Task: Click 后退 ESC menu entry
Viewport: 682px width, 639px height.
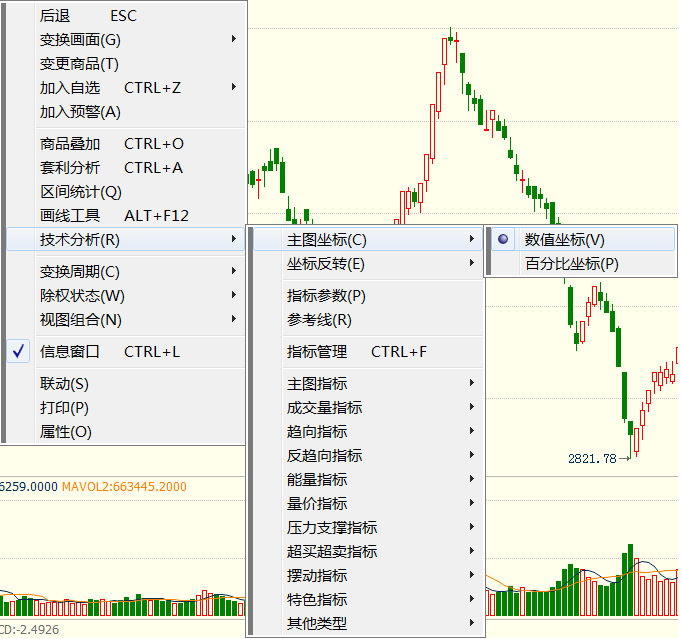Action: (88, 16)
